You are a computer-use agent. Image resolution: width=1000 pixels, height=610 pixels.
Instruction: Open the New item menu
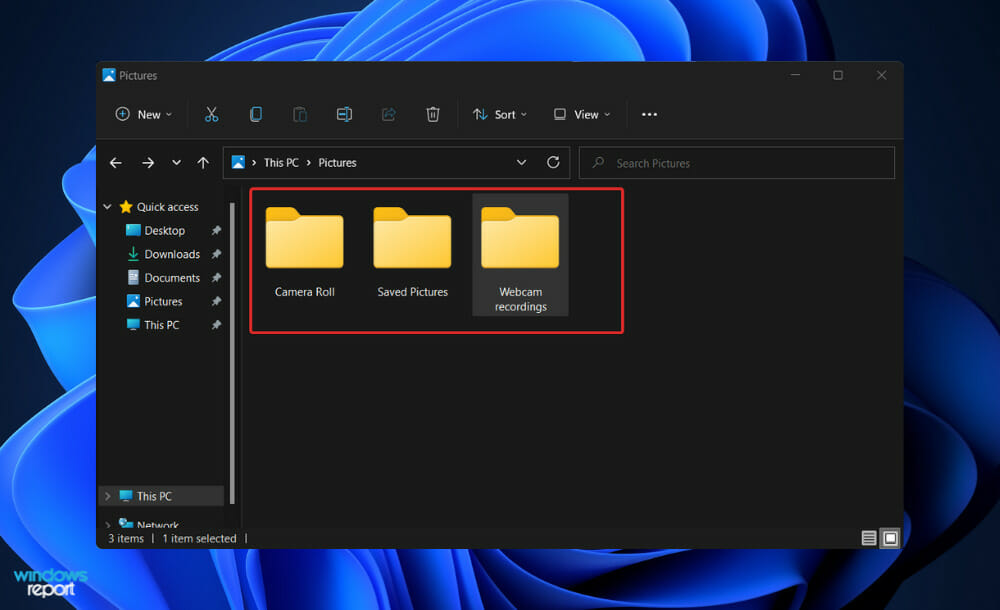click(143, 114)
